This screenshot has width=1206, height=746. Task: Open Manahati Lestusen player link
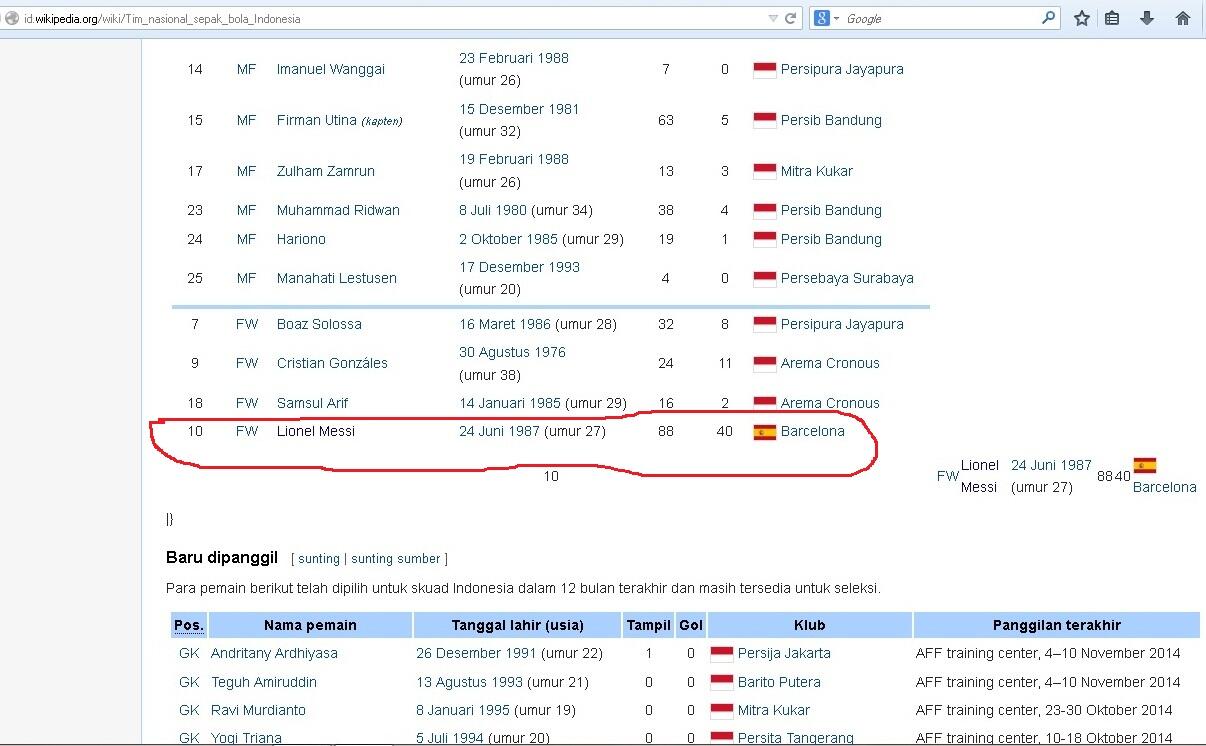point(337,278)
